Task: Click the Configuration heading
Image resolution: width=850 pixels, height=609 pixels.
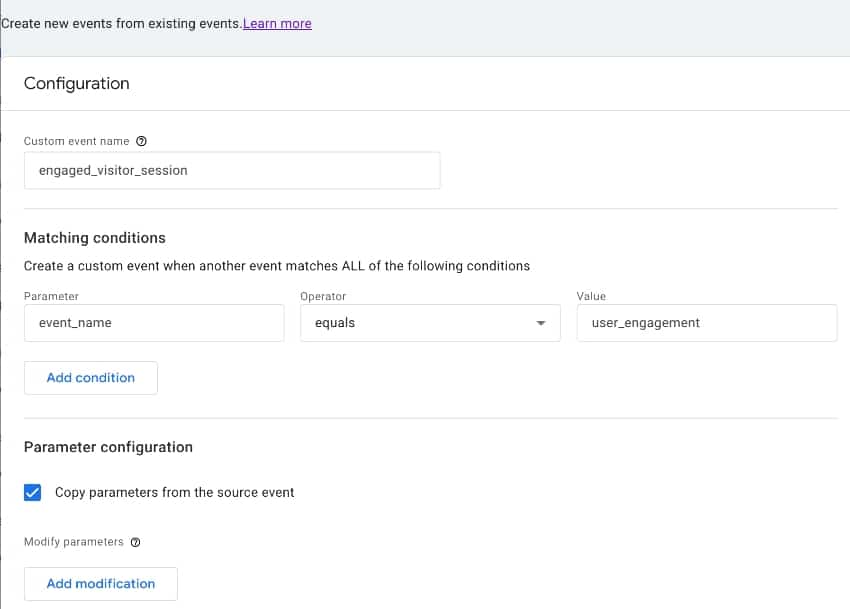Action: (77, 84)
